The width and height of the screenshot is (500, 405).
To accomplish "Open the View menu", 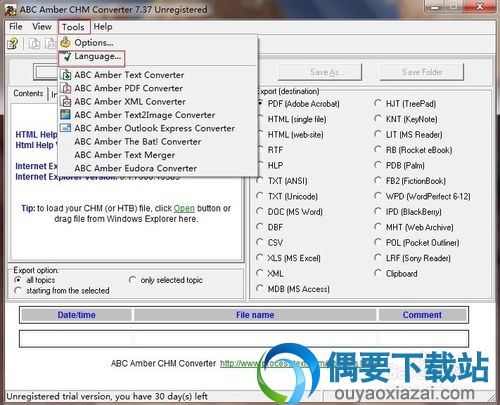I will (42, 27).
